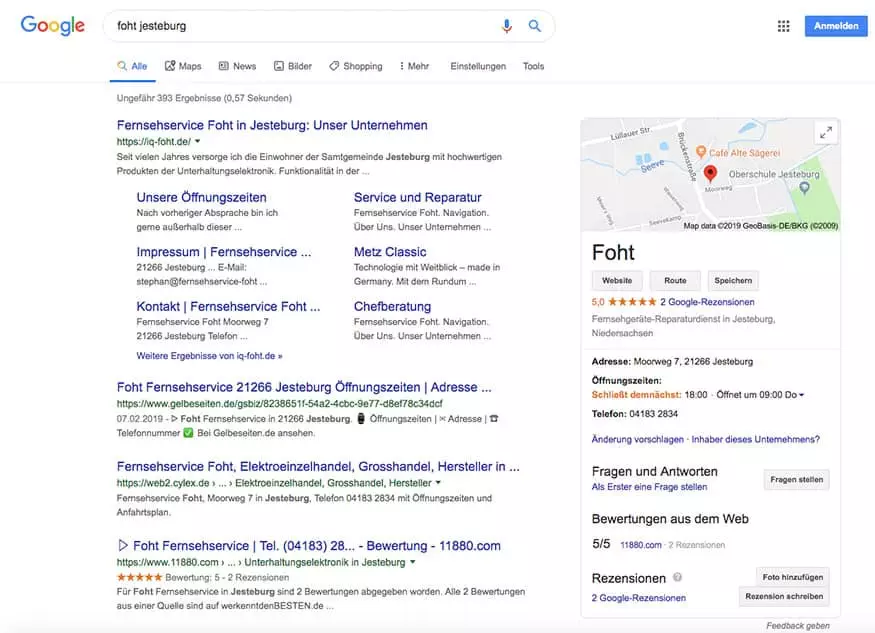Image resolution: width=875 pixels, height=633 pixels.
Task: Click Als Erster eine Frage stellen
Action: (649, 487)
